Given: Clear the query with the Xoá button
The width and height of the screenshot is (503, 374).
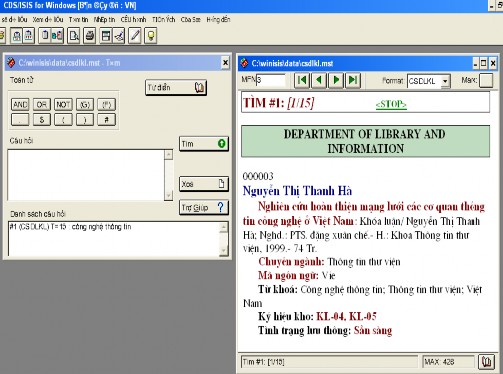Looking at the screenshot, I should [204, 184].
